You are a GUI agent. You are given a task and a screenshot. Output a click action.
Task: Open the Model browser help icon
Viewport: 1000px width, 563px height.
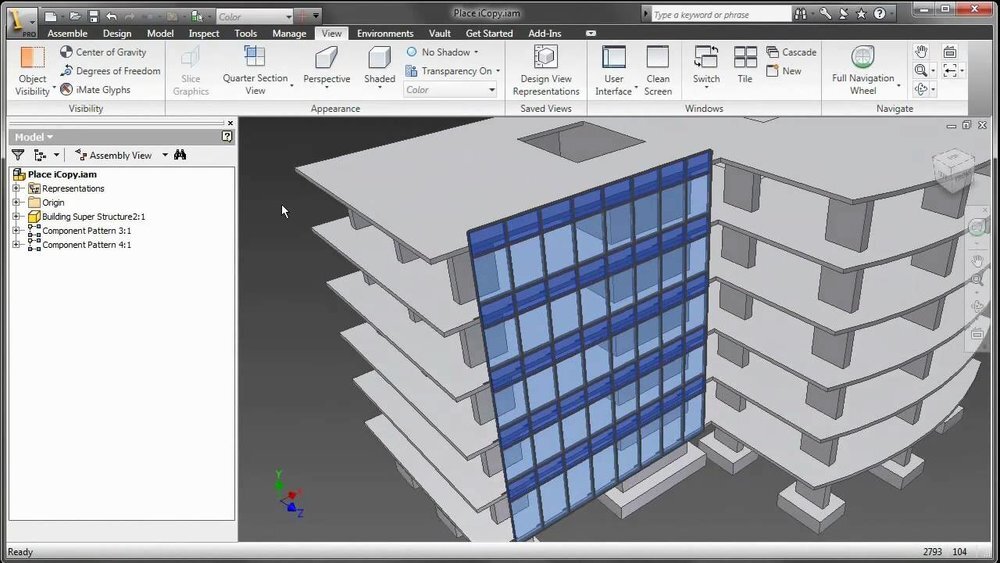(x=227, y=136)
